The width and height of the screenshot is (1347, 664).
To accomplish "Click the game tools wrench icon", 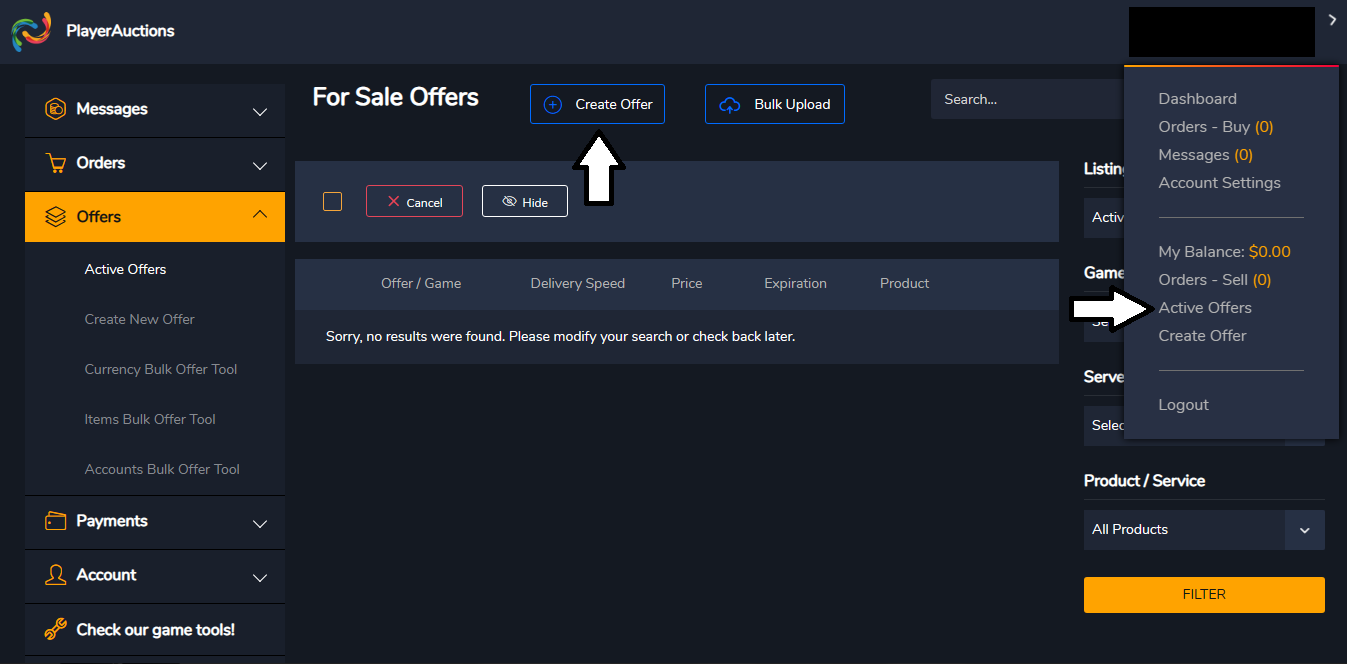I will click(x=57, y=630).
